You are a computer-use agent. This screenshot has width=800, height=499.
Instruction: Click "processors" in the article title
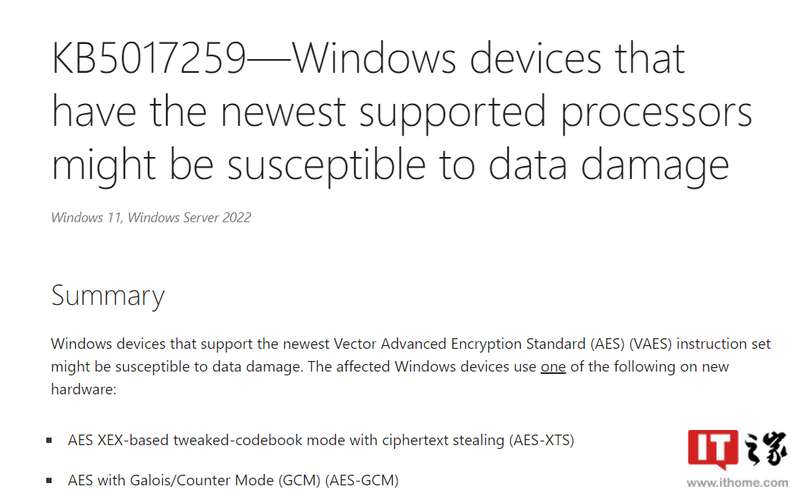pyautogui.click(x=657, y=112)
